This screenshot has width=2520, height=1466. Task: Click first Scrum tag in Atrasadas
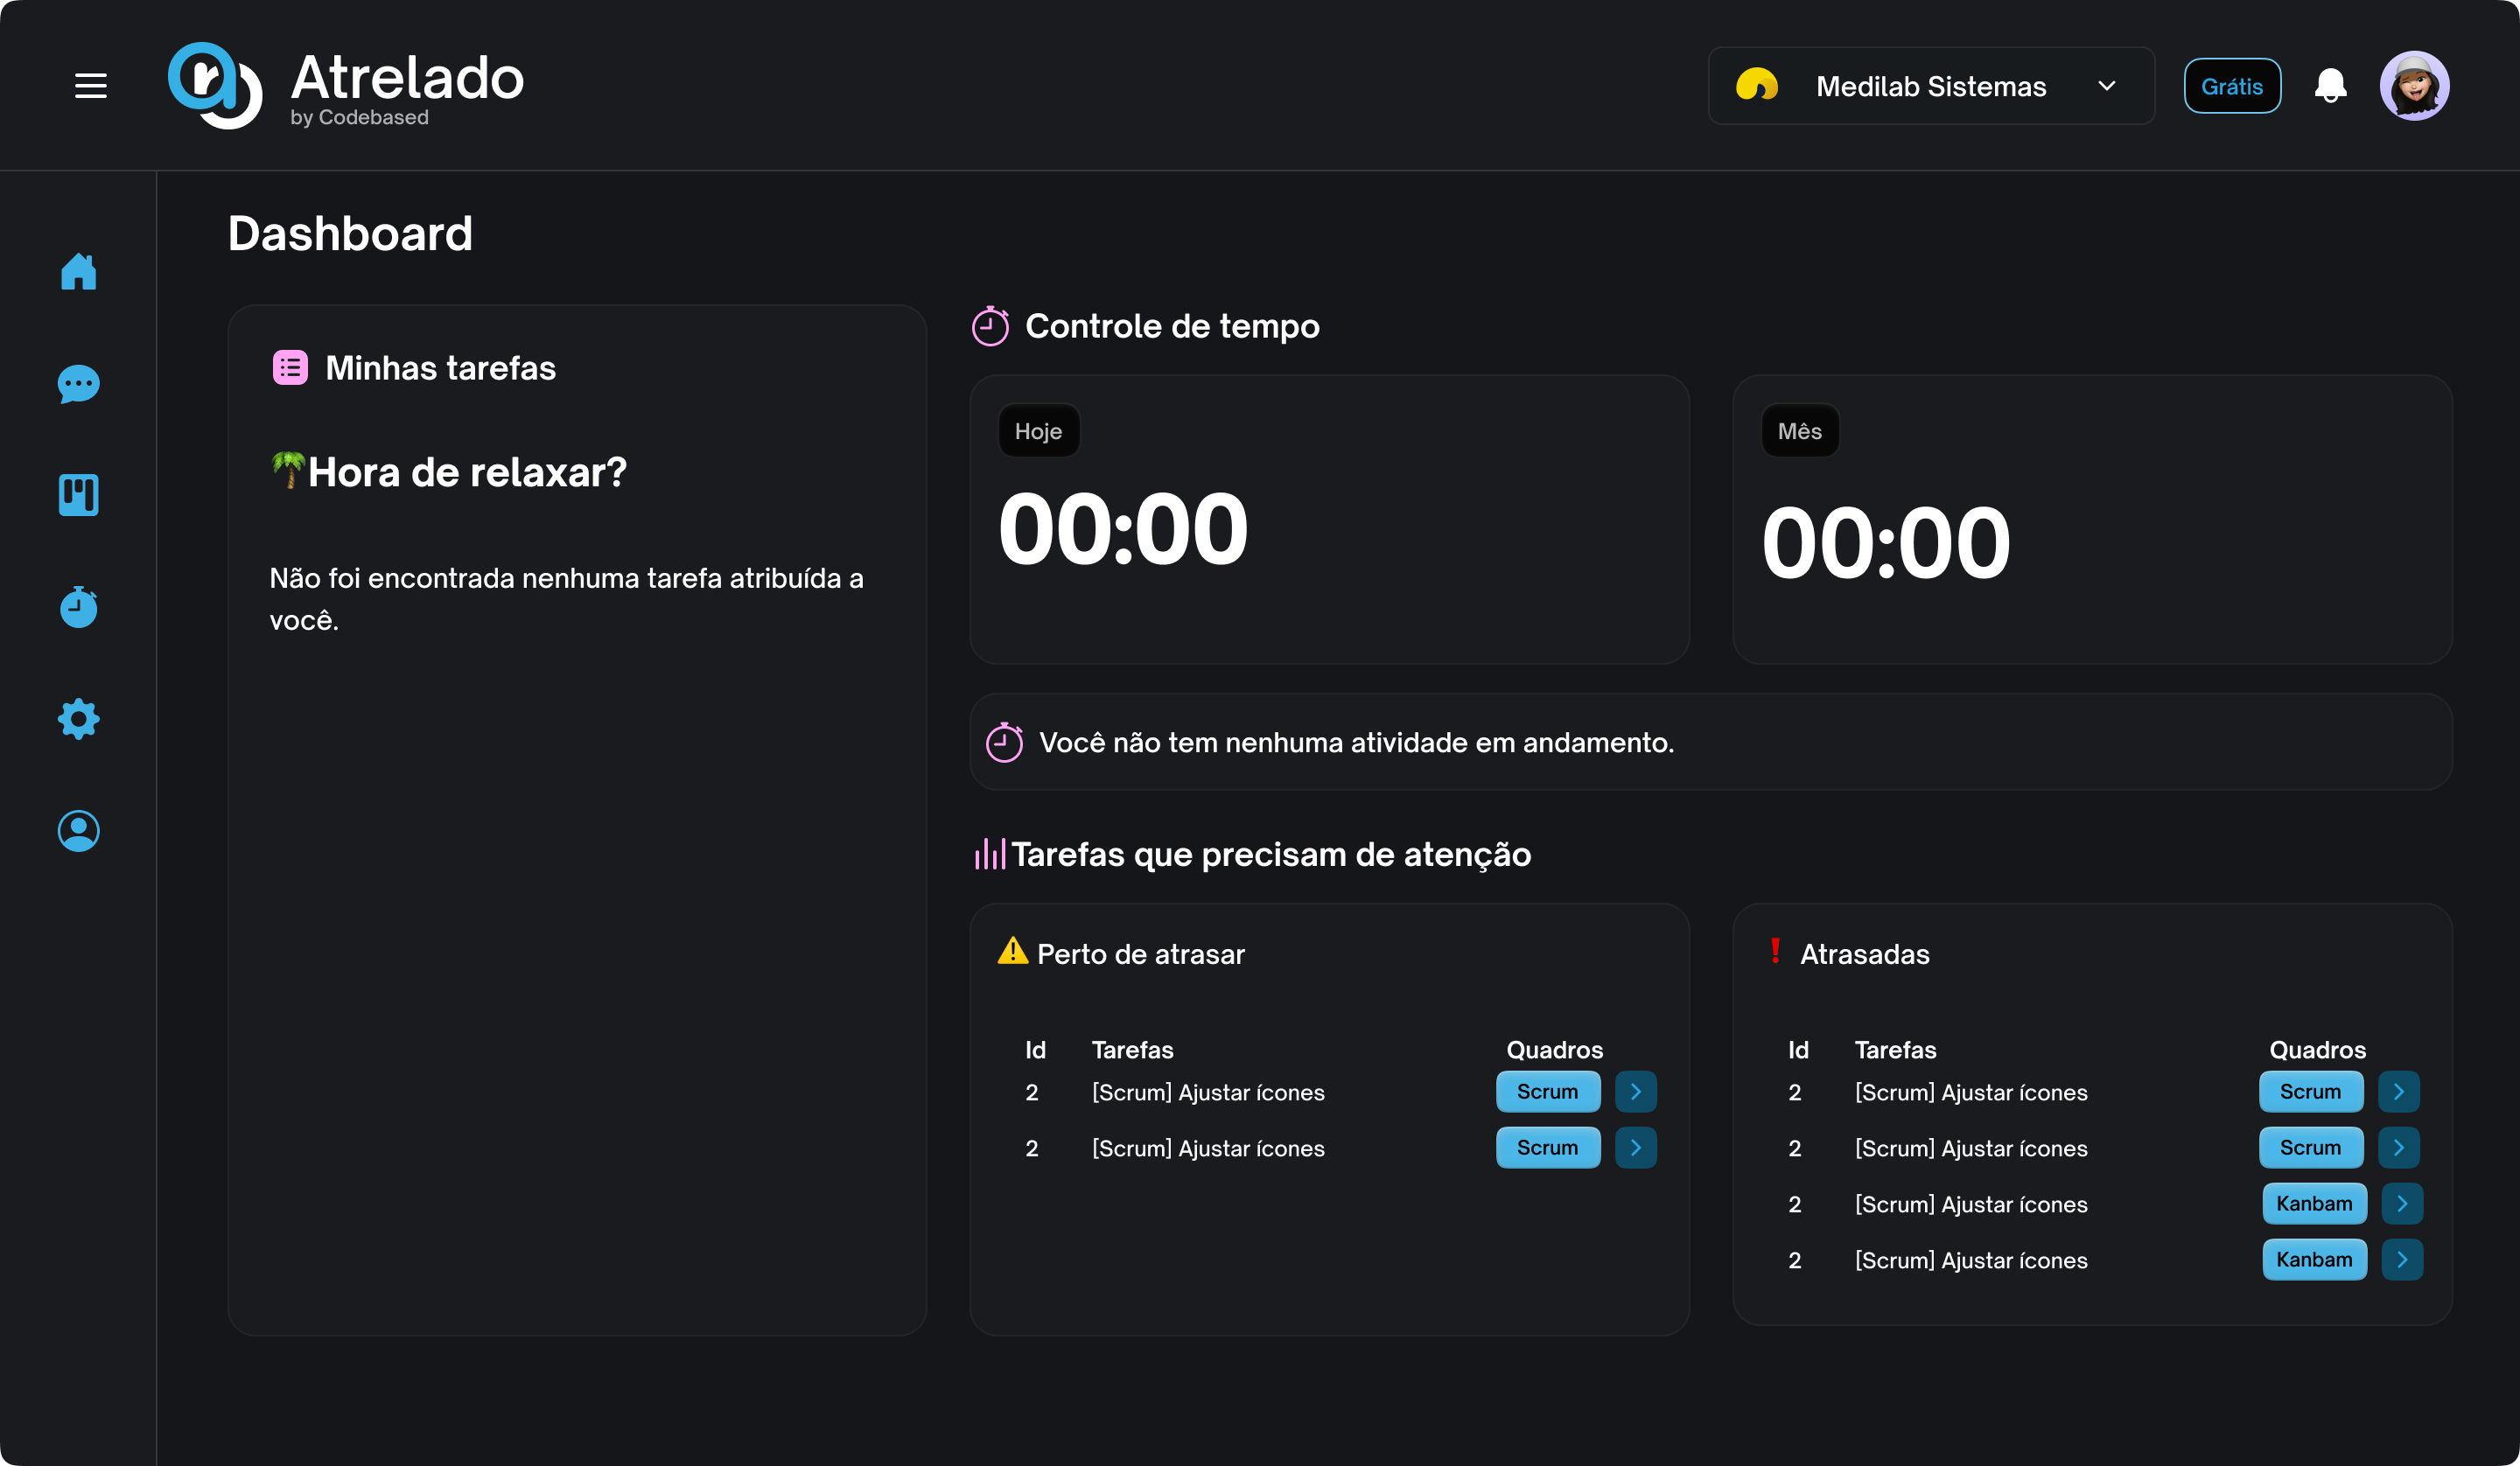[2310, 1092]
